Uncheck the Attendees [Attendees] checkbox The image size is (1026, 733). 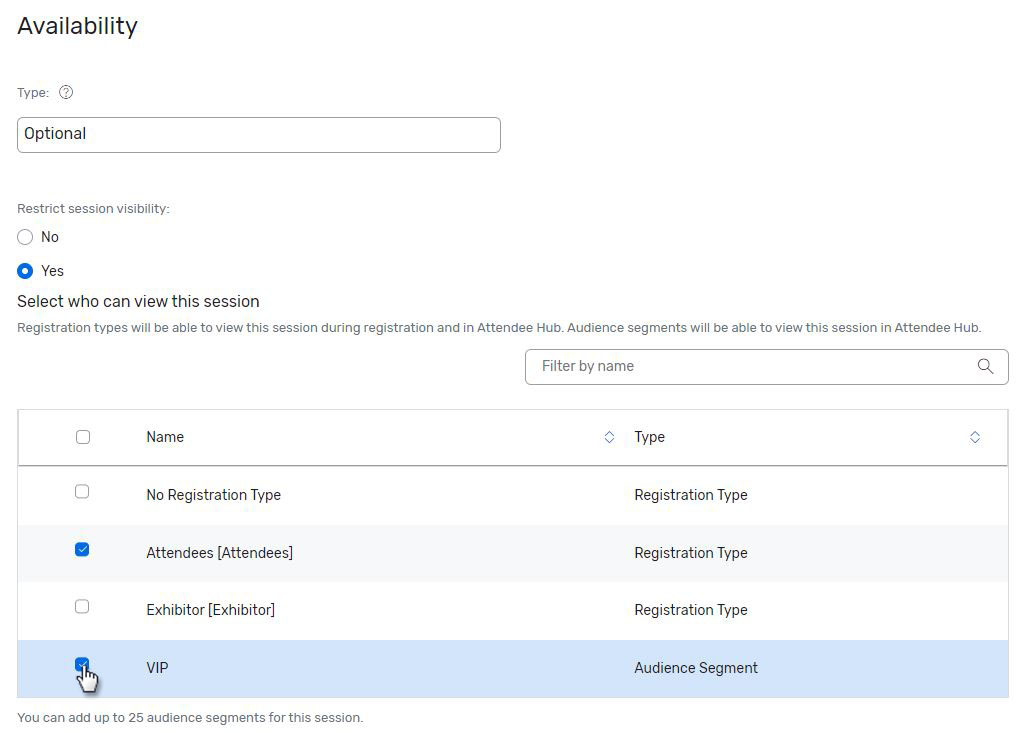coord(82,549)
